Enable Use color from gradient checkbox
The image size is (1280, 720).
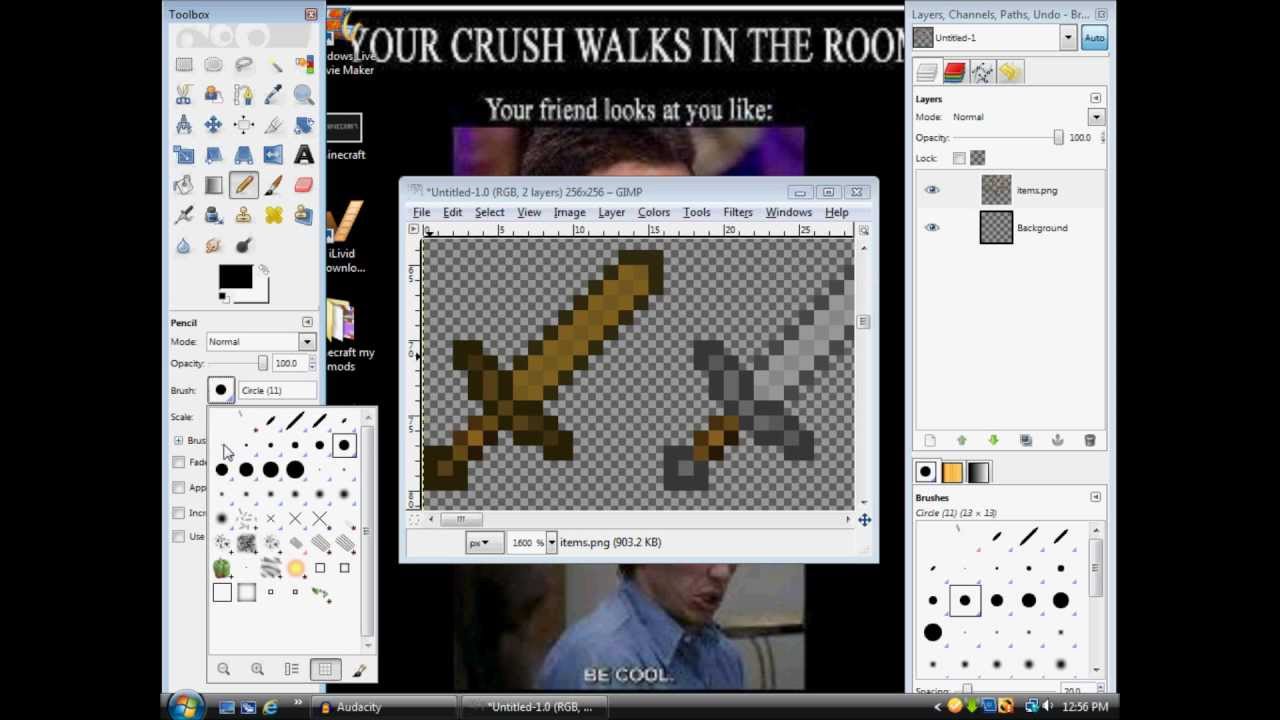(178, 536)
